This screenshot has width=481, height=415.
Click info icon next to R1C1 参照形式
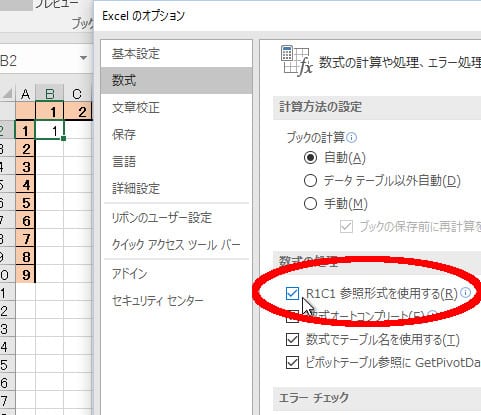466,292
